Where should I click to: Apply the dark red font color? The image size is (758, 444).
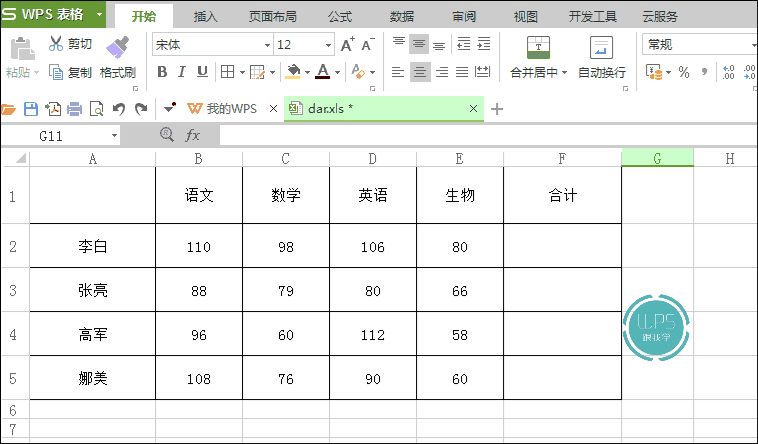[322, 72]
